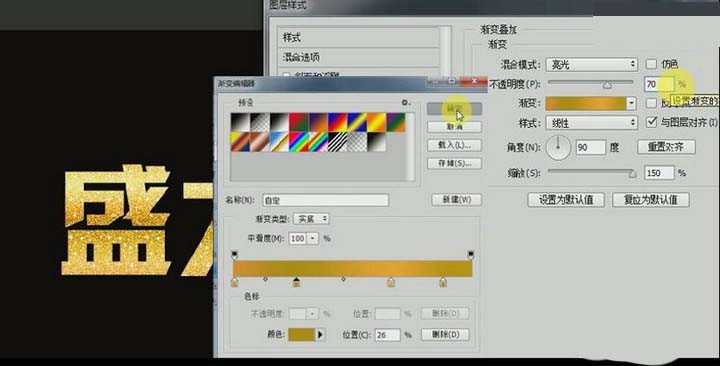Choose the copper gradient preset
This screenshot has width=720, height=366.
click(x=259, y=142)
